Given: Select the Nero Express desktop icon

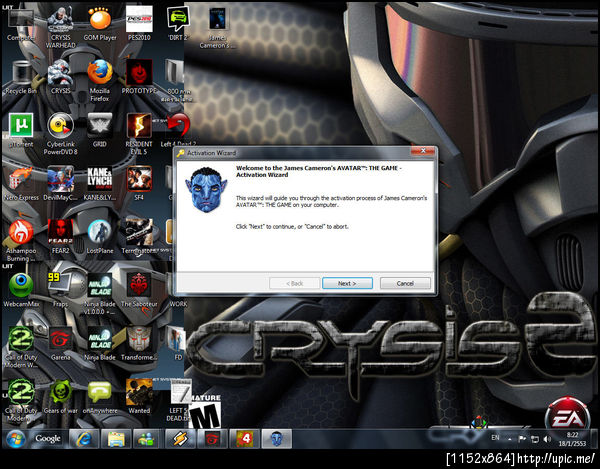Looking at the screenshot, I should click(x=21, y=184).
